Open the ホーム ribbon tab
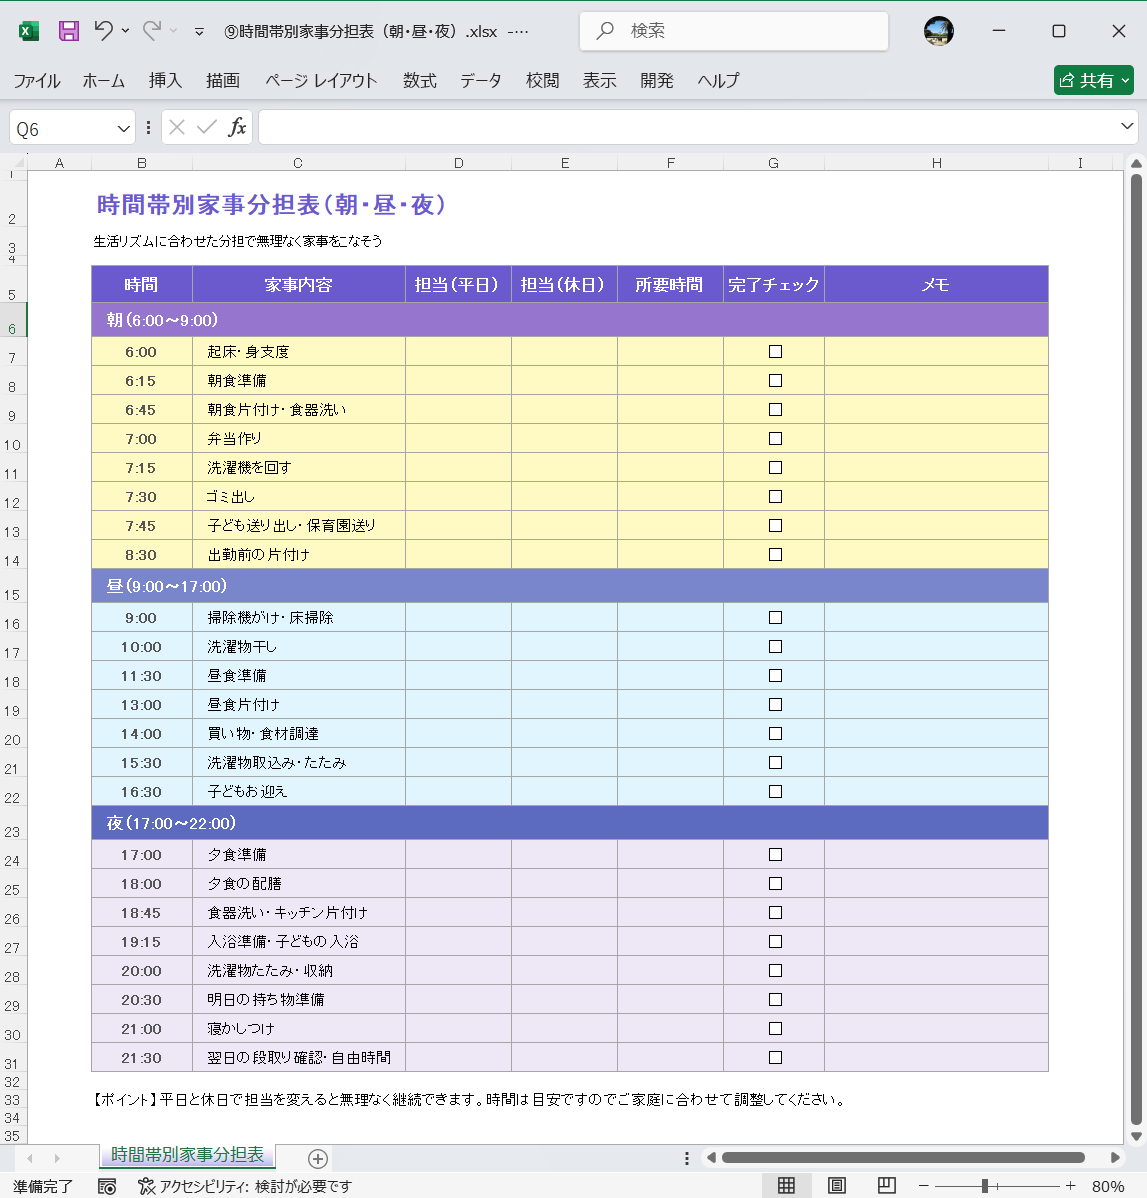 coord(103,80)
